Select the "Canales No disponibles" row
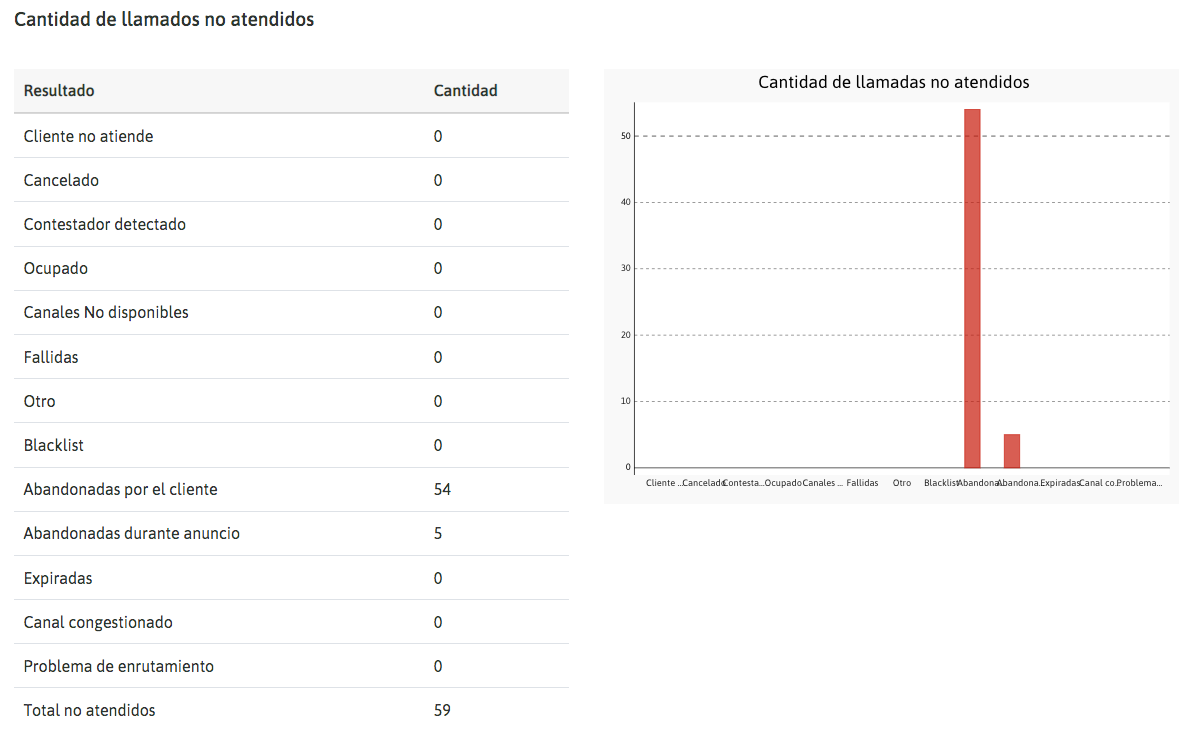Screen dimensions: 1179x731 point(106,312)
